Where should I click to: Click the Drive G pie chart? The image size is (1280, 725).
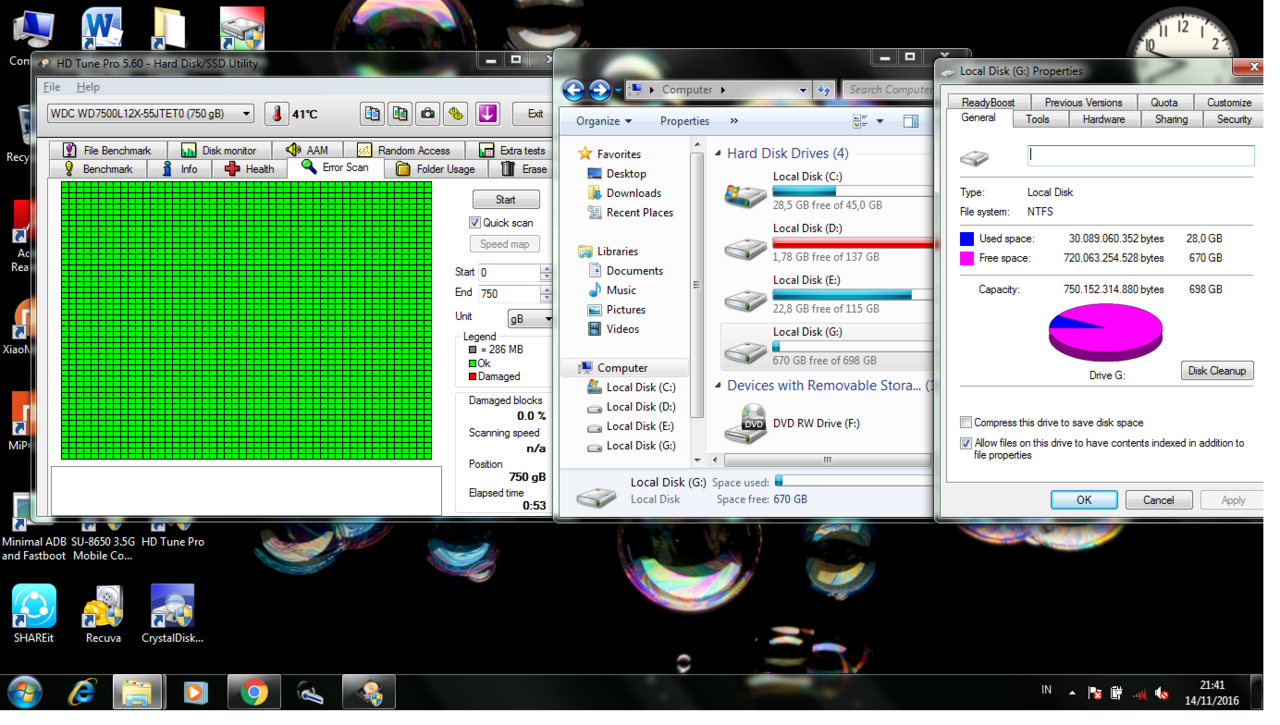[1106, 333]
